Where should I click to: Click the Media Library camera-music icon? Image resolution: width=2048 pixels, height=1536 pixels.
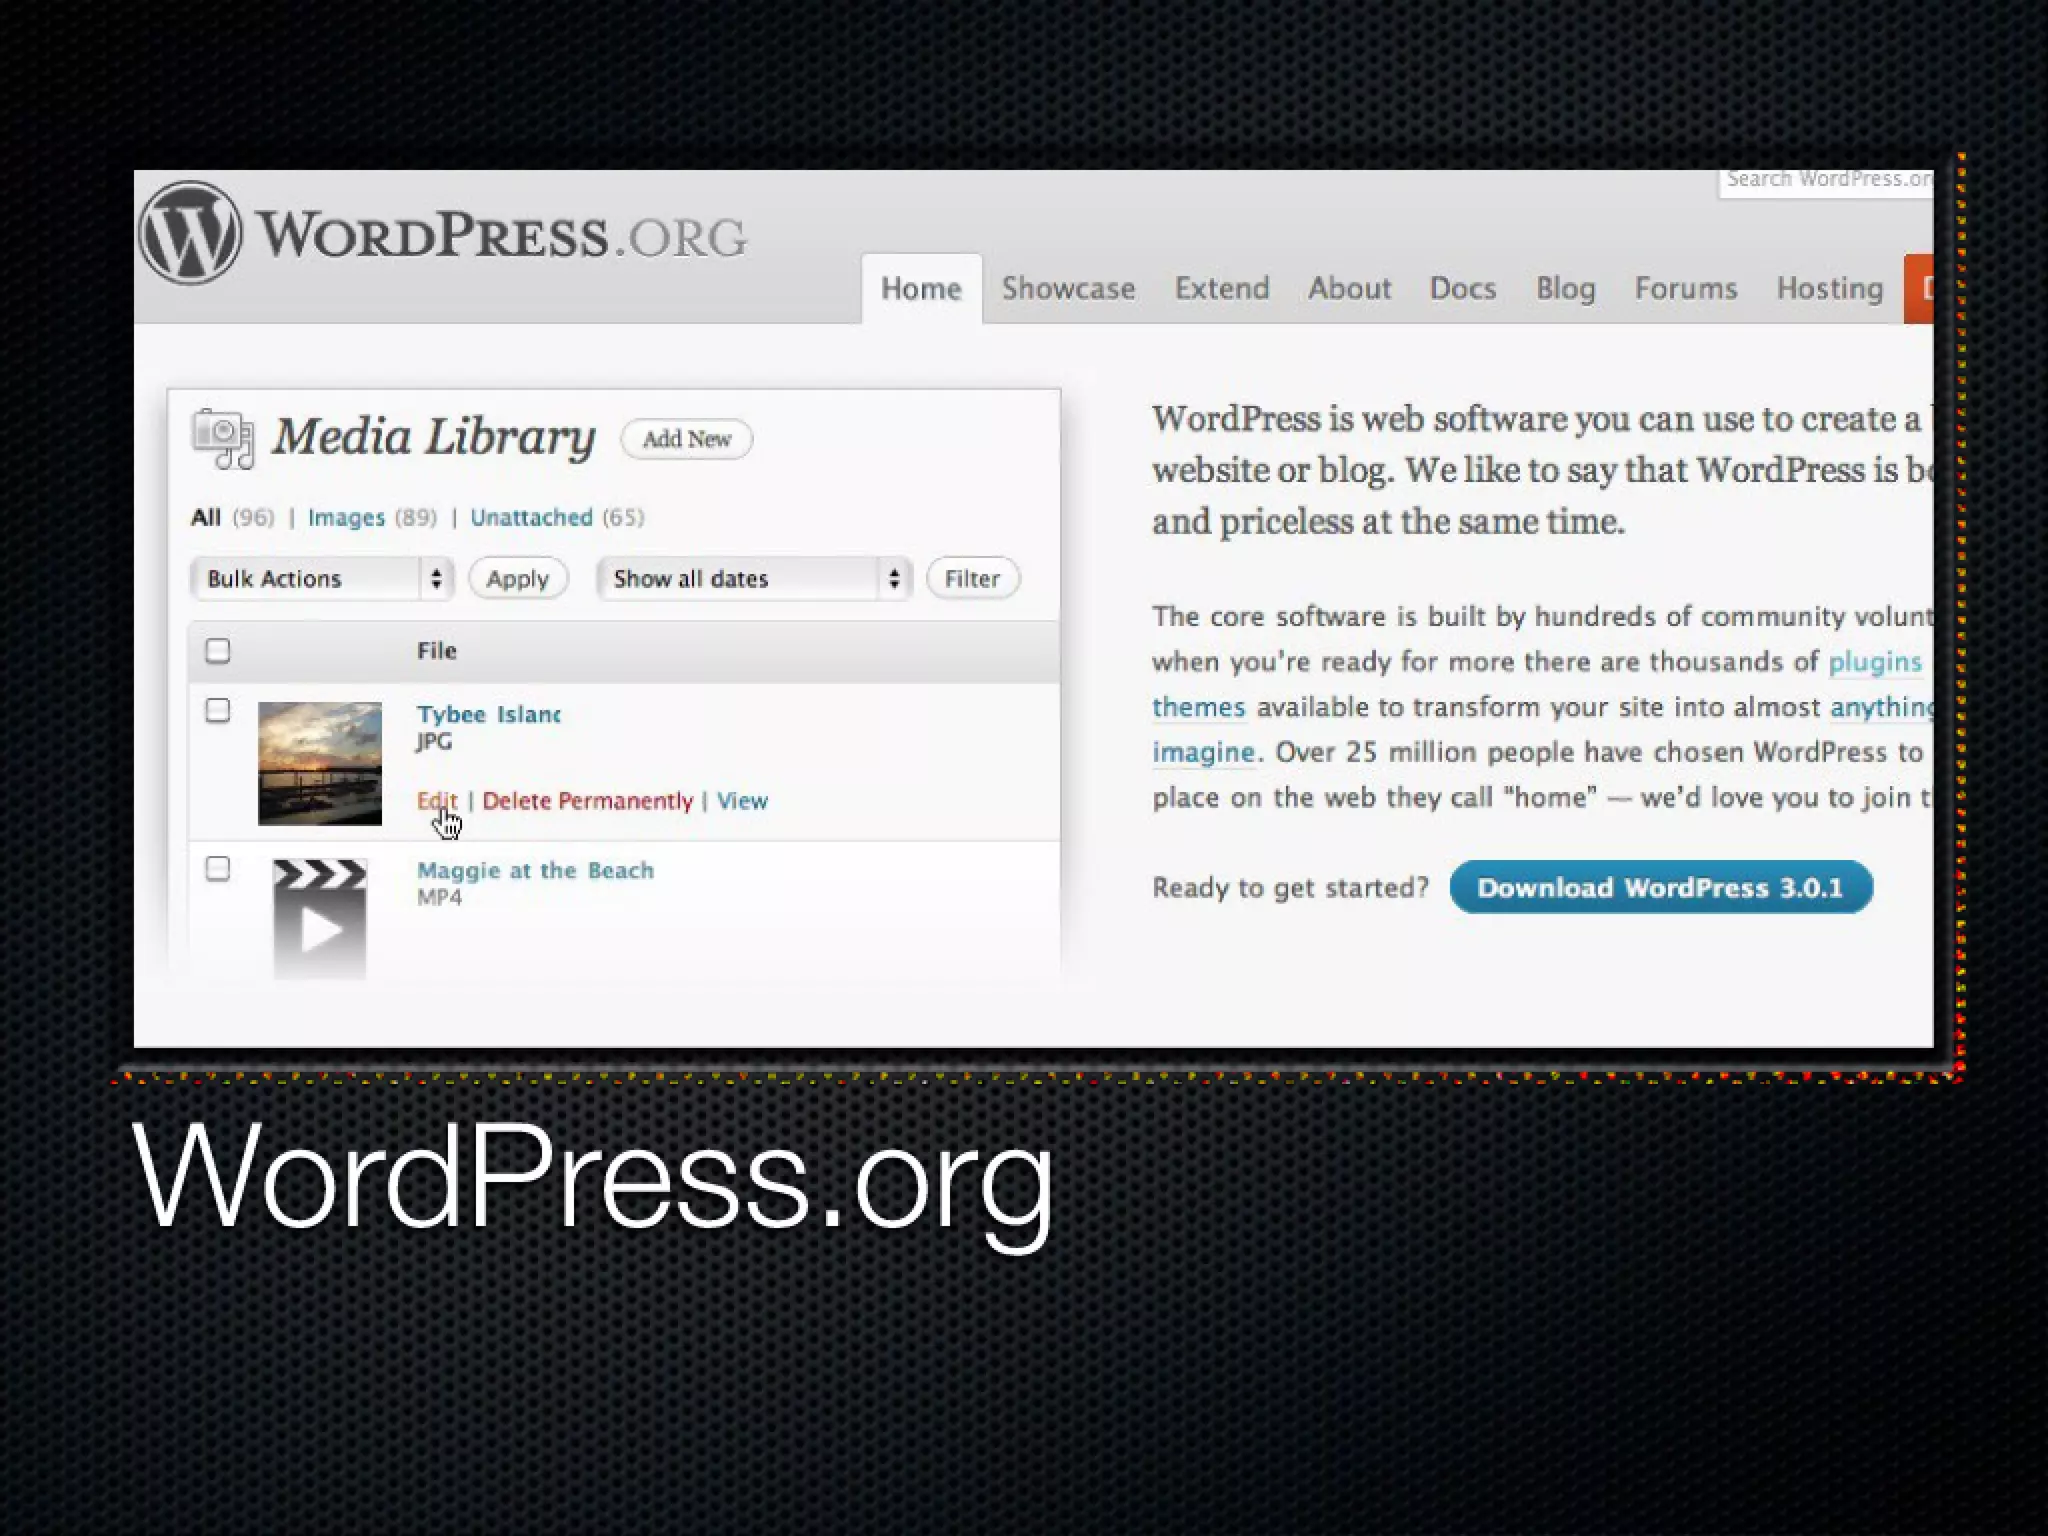[223, 438]
